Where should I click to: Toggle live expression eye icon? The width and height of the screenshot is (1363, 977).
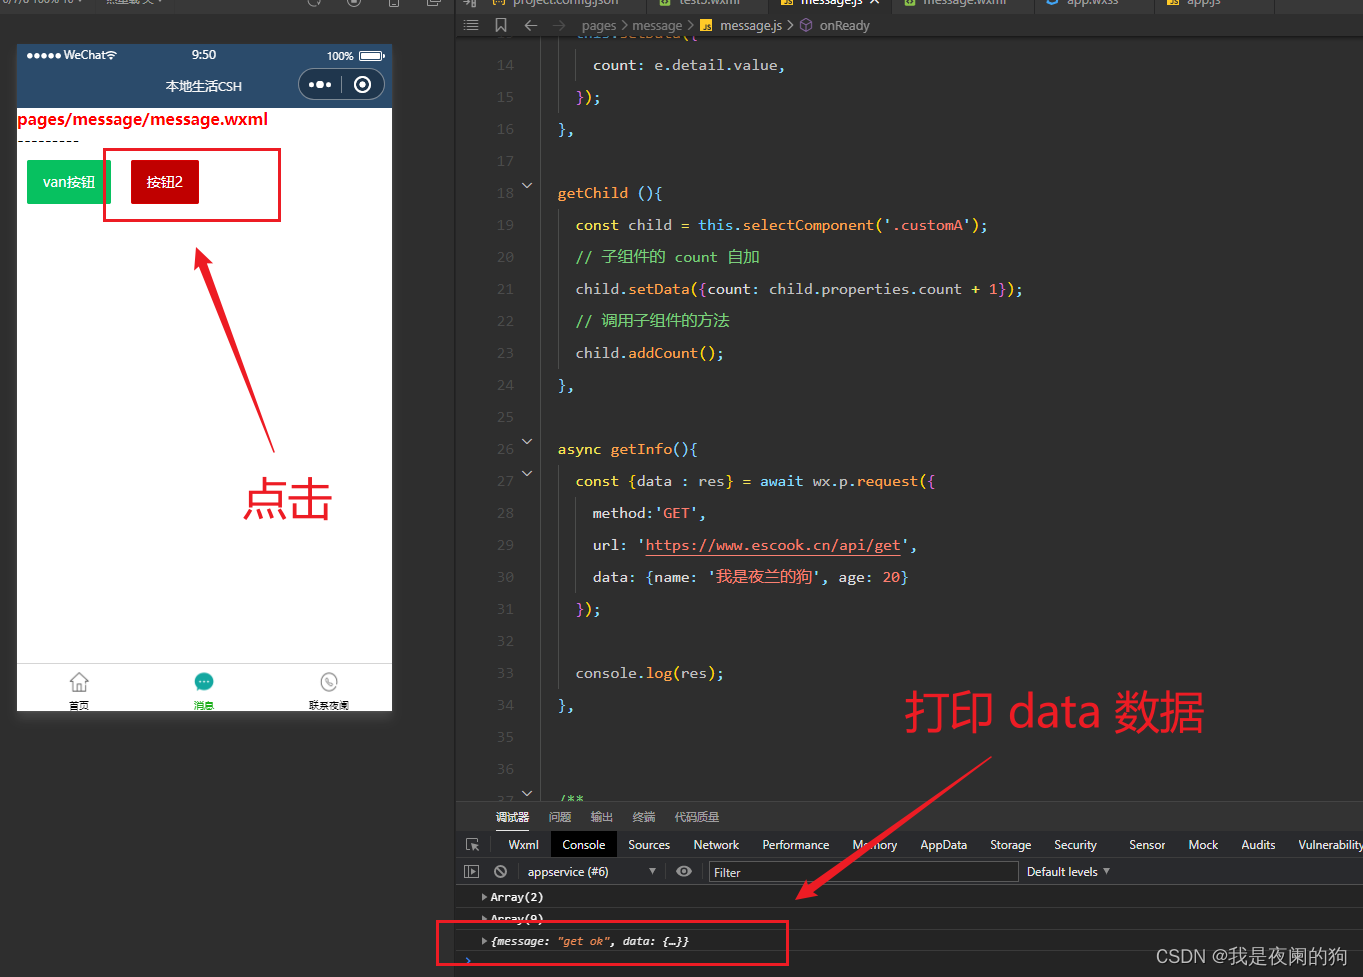684,872
